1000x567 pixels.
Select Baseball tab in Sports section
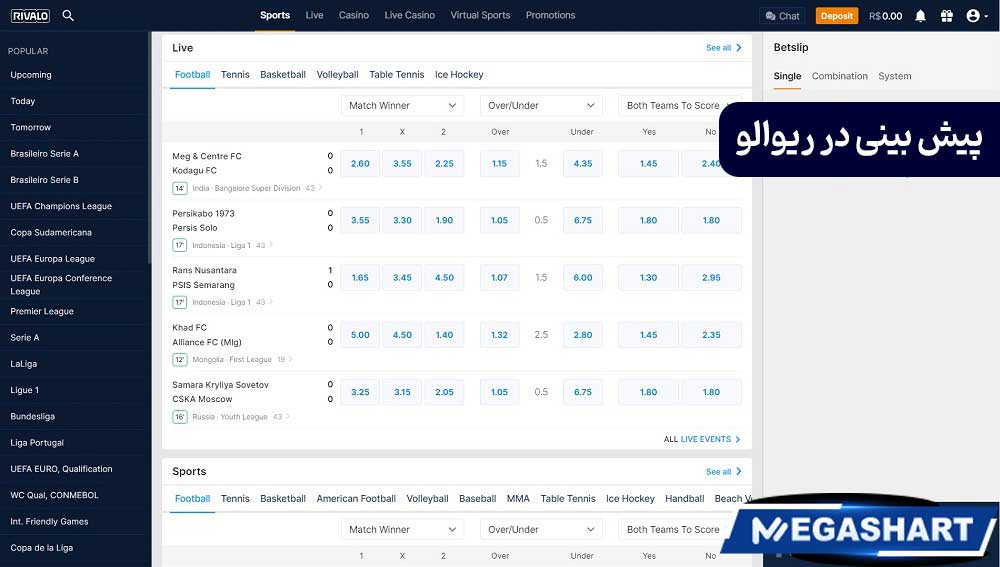point(478,499)
